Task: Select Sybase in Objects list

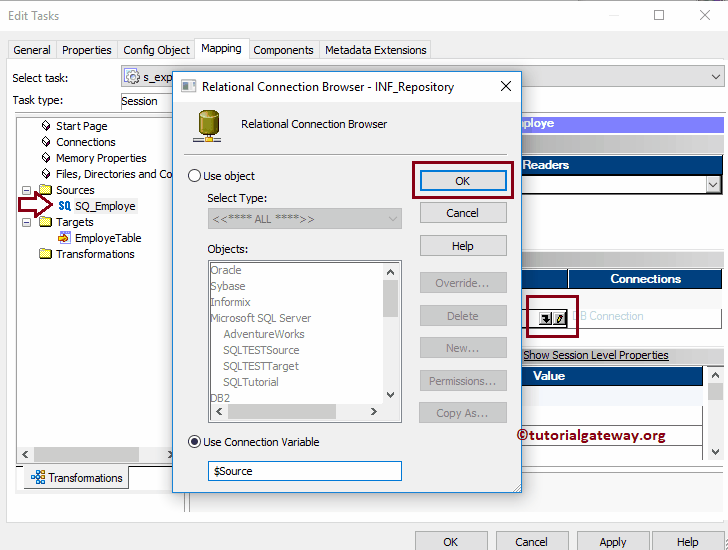Action: (228, 286)
